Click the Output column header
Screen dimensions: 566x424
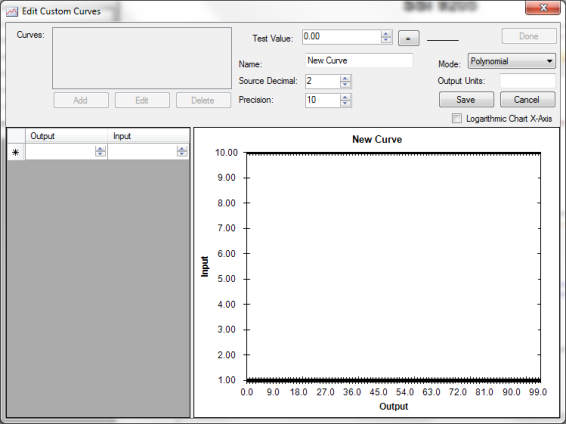point(66,136)
